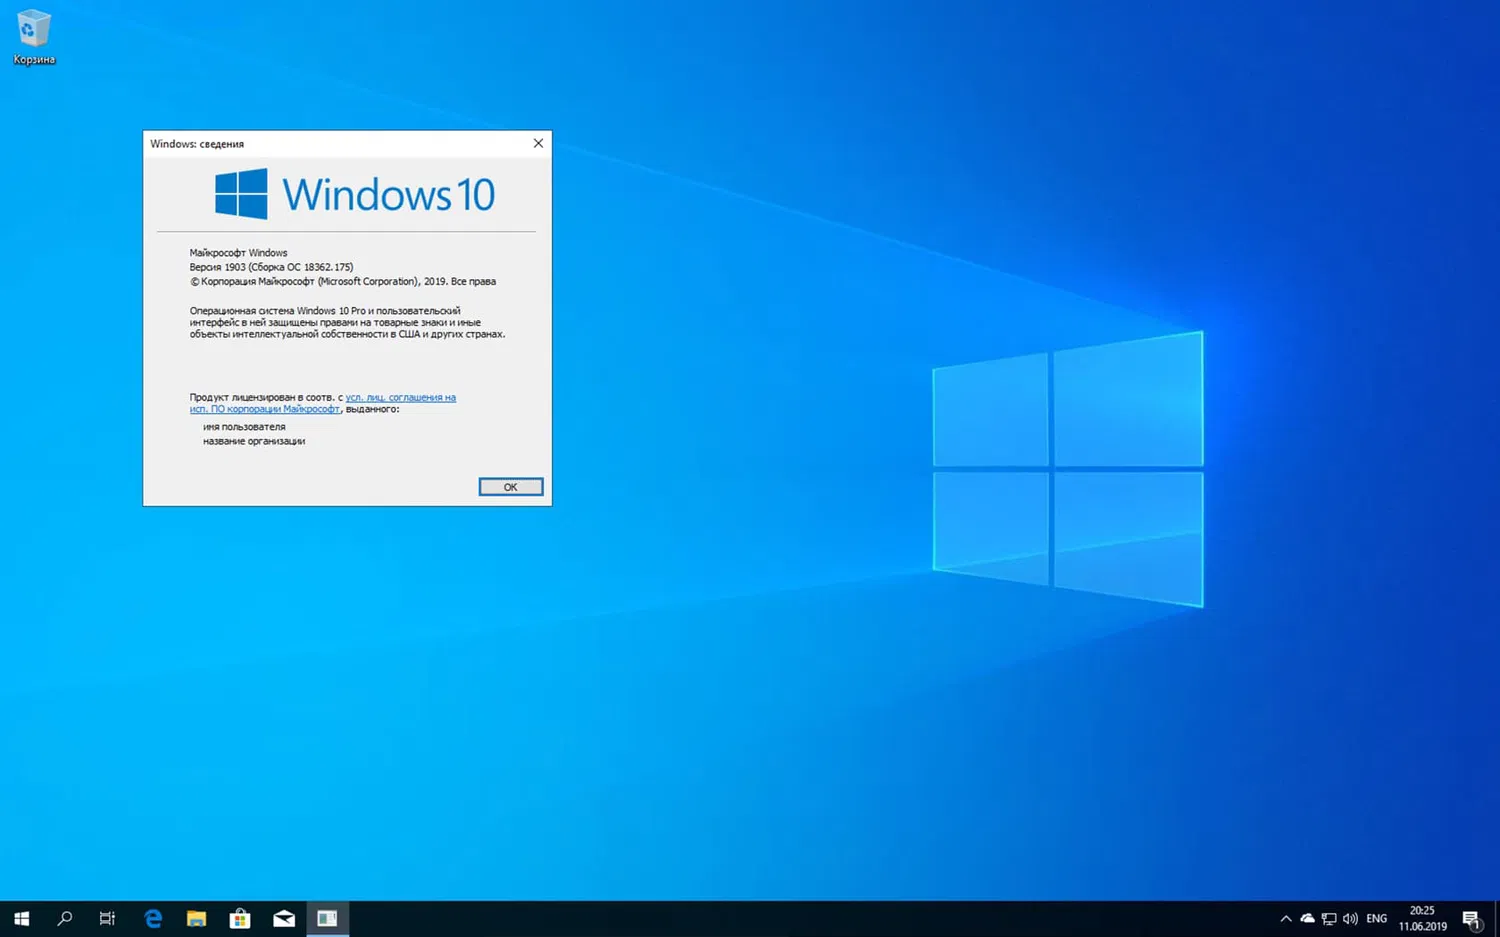1500x937 pixels.
Task: Expand hidden system tray icons
Action: 1285,917
